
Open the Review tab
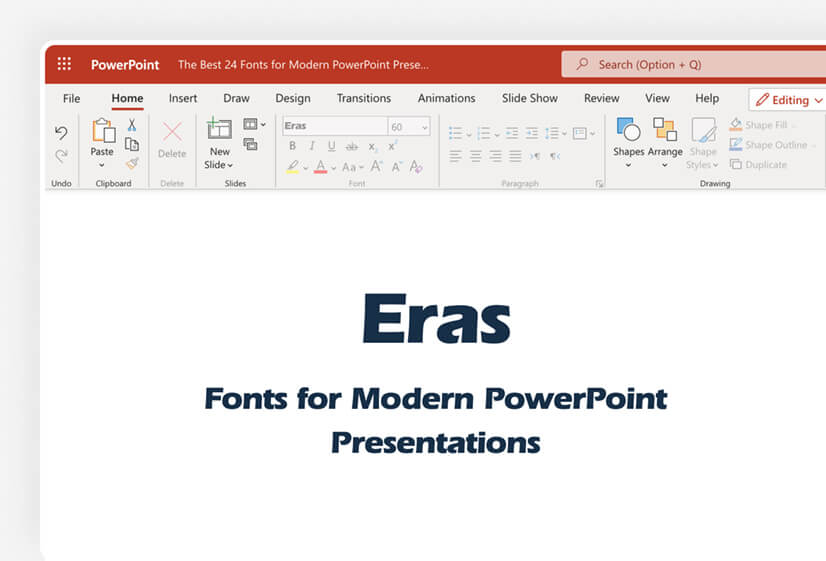click(602, 99)
